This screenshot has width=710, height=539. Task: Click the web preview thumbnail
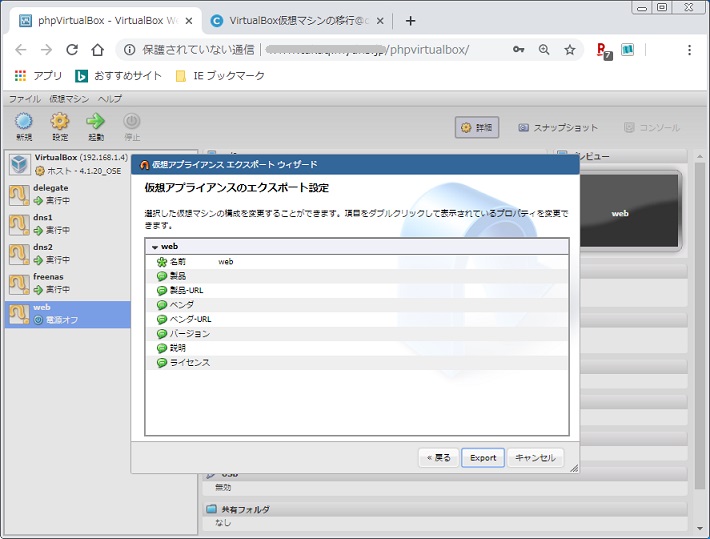pos(630,212)
